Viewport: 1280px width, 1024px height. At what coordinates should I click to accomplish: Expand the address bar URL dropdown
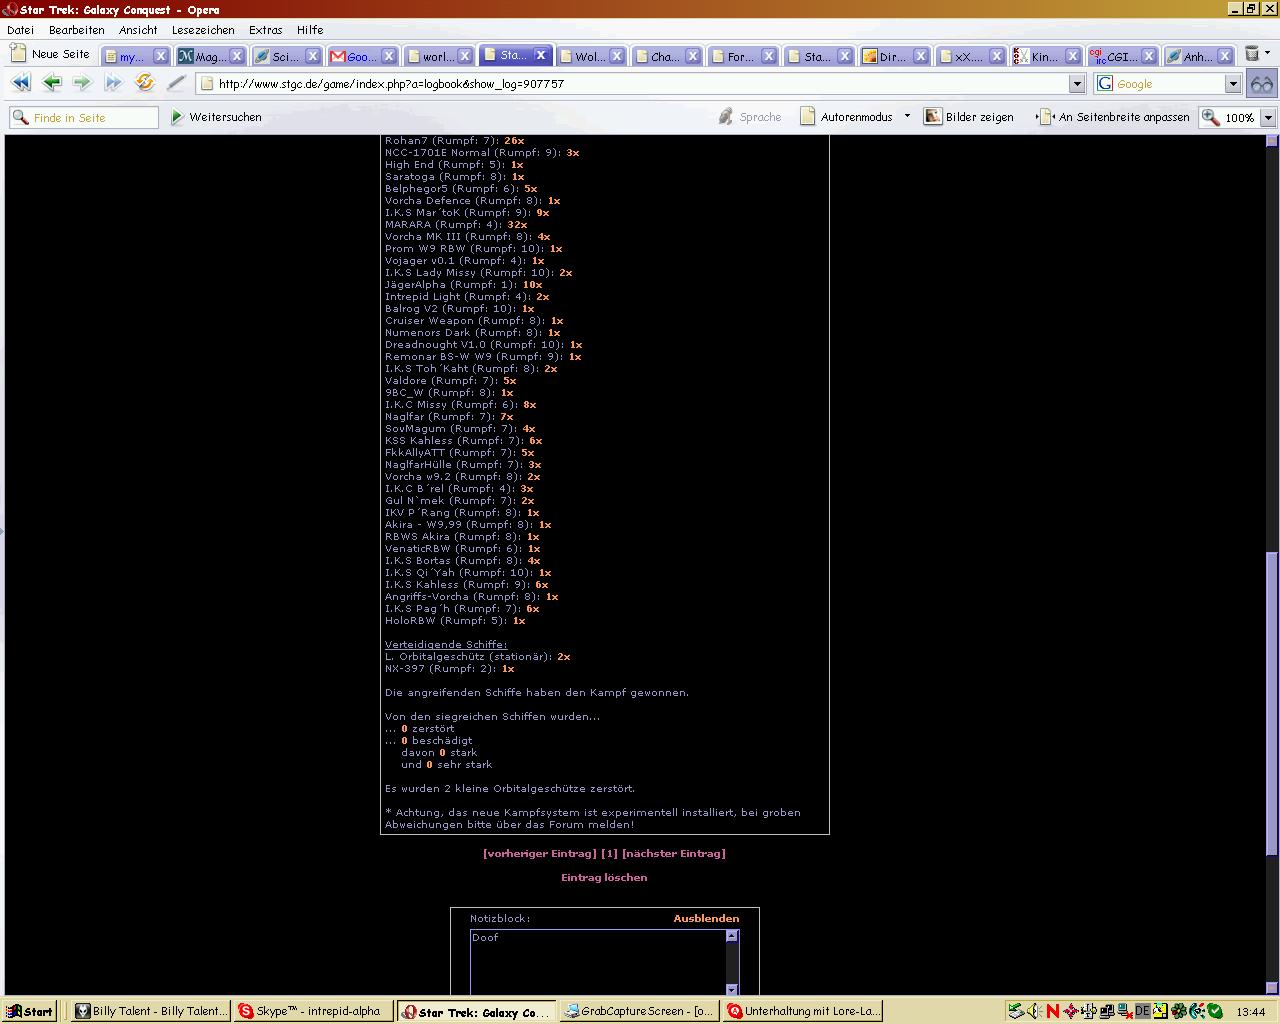tap(1077, 84)
